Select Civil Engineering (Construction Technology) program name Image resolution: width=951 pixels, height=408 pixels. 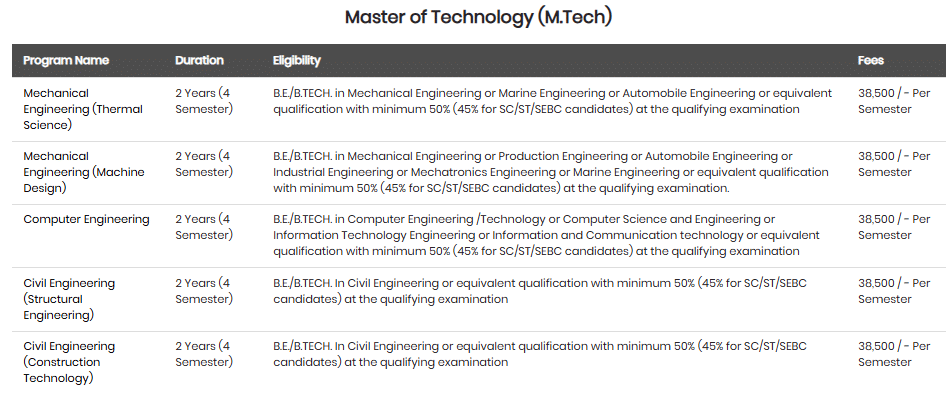click(69, 362)
